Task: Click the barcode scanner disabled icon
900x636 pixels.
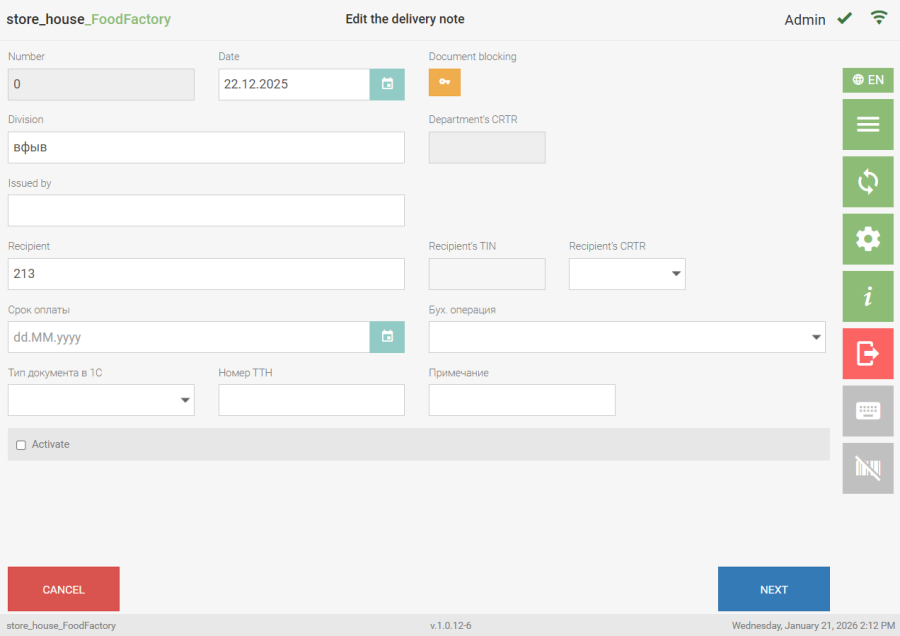Action: [x=867, y=468]
